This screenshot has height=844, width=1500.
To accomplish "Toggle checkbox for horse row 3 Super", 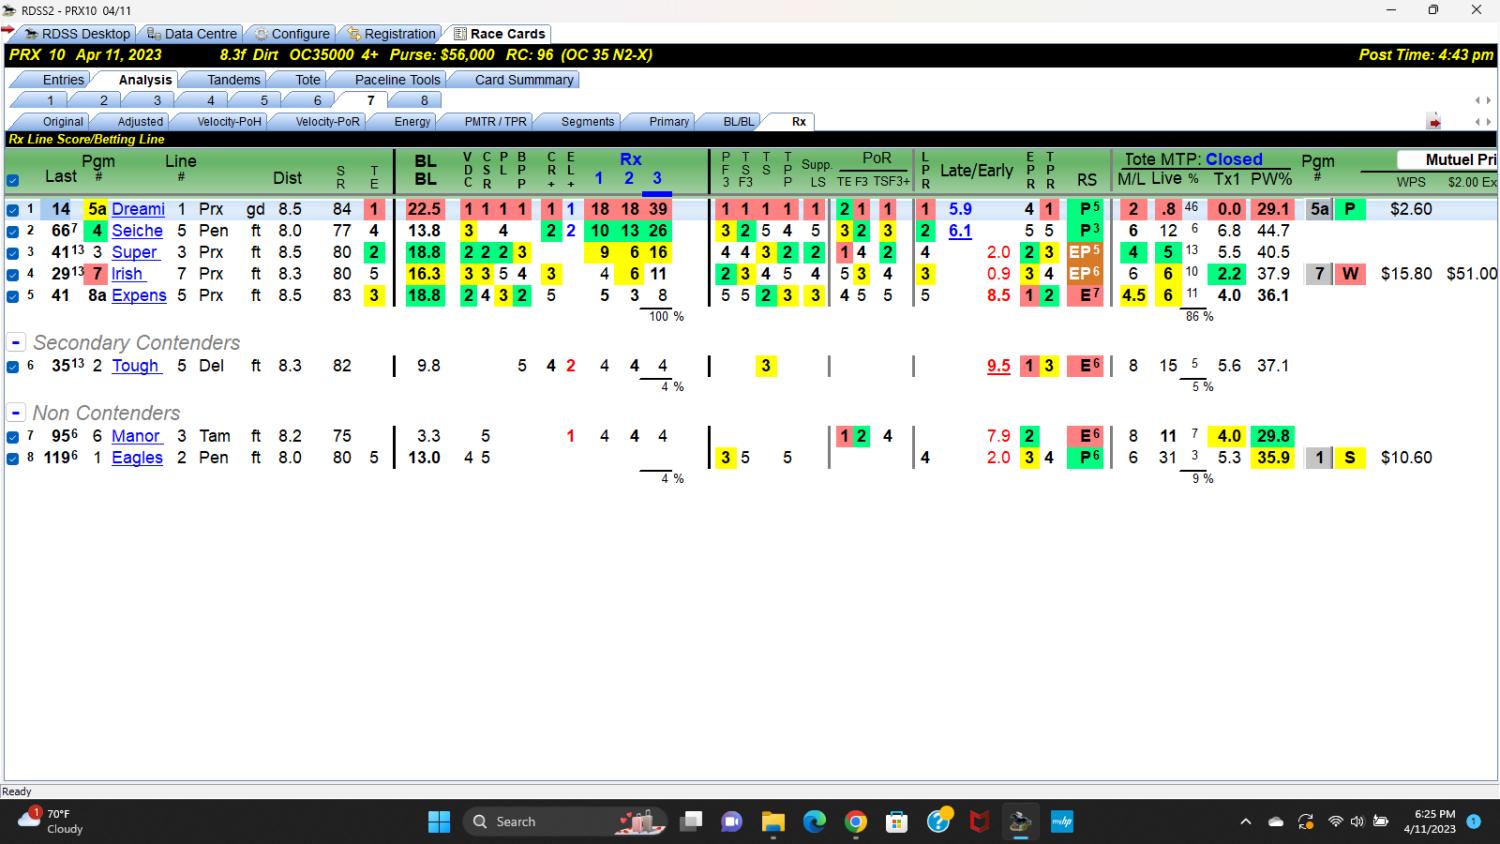I will point(13,253).
